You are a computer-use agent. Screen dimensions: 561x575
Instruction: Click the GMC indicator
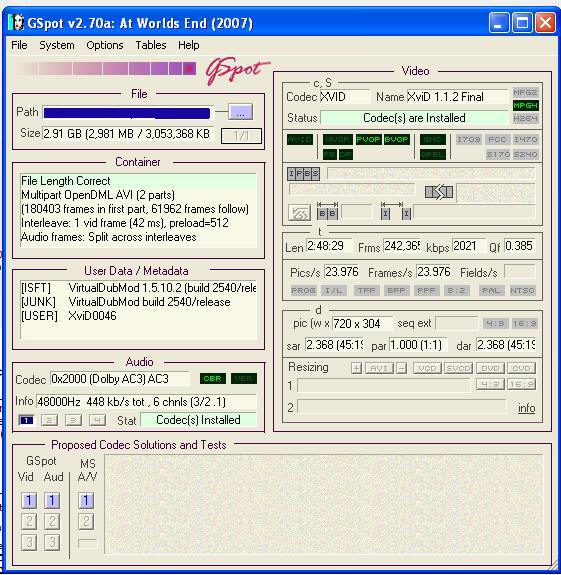(433, 139)
